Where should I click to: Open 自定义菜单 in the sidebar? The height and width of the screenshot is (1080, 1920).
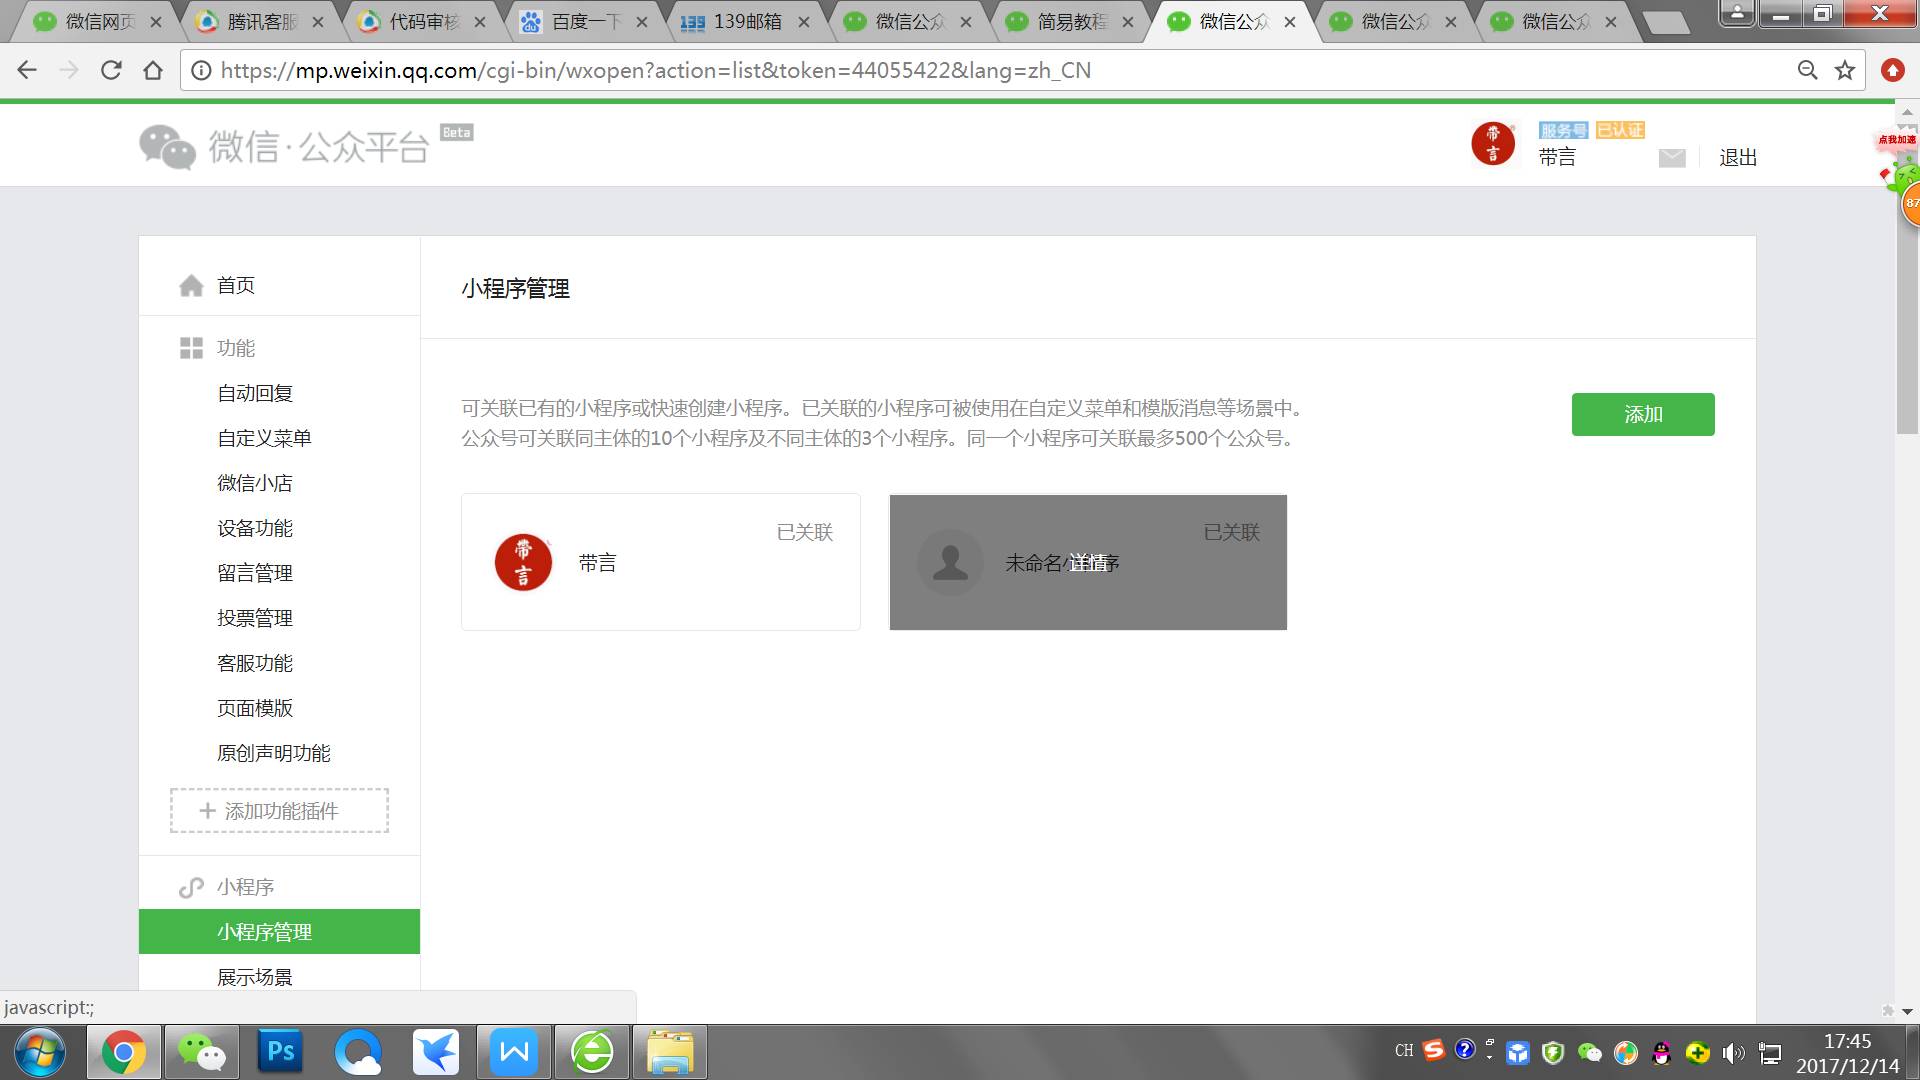tap(264, 438)
